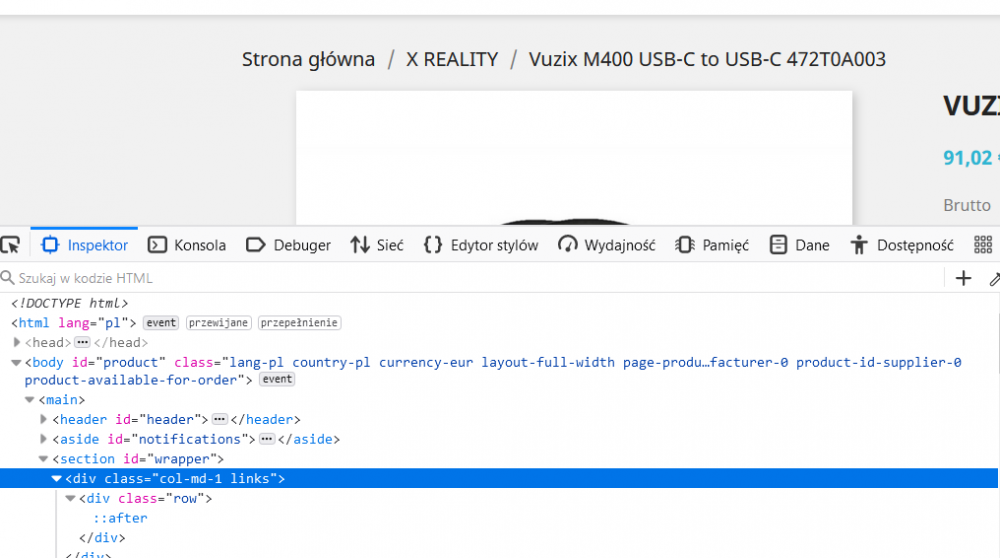This screenshot has width=1000, height=558.
Task: Open the Edytor stylów tab
Action: click(482, 245)
